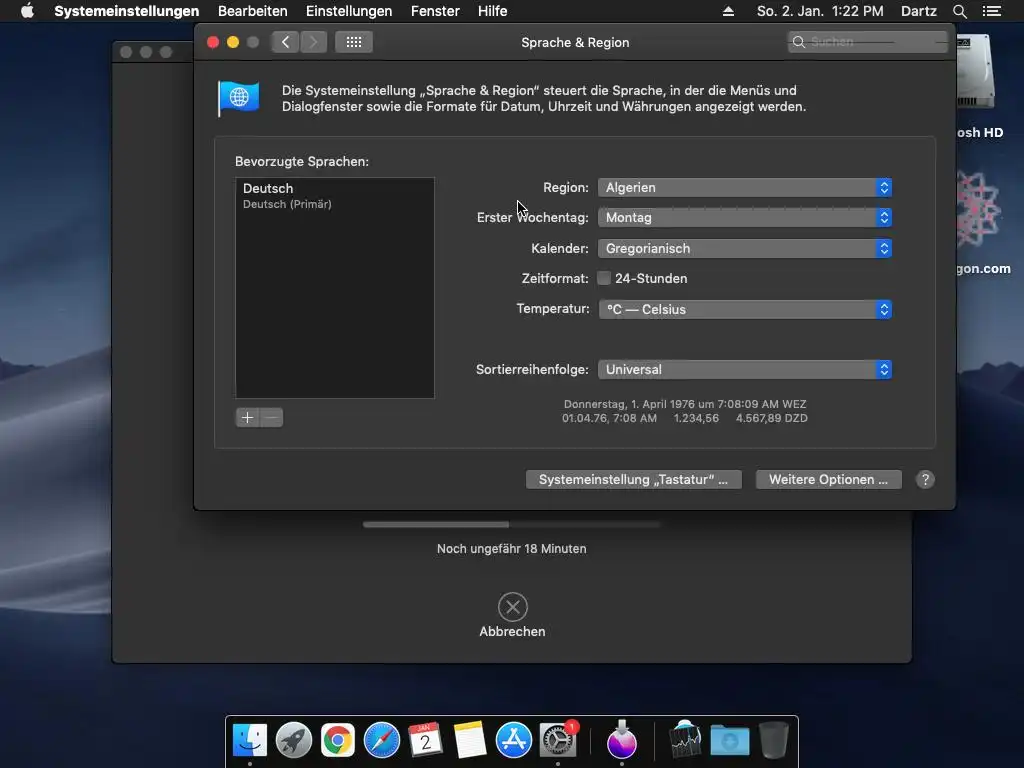This screenshot has width=1024, height=768.
Task: Open Sortierreihenfolge dropdown showing Universal
Action: (x=744, y=370)
